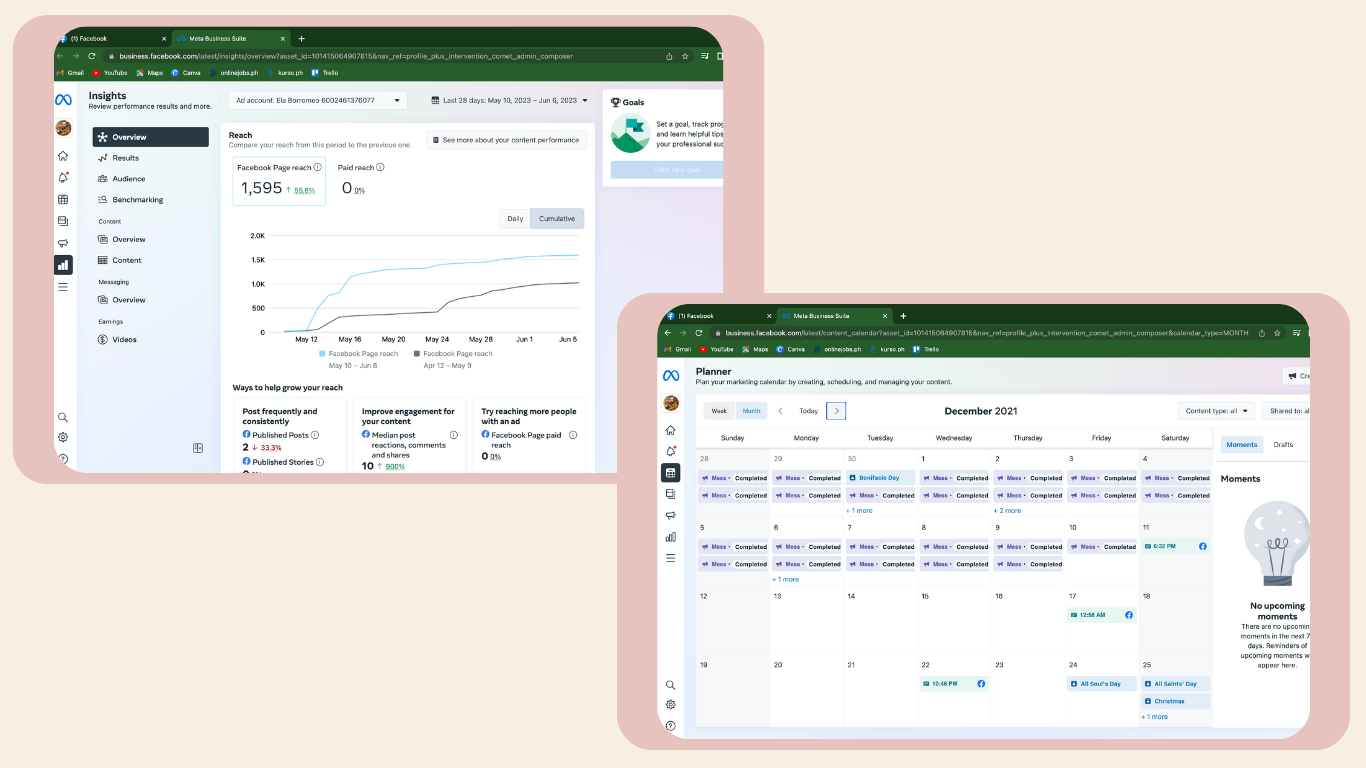This screenshot has height=768, width=1366.
Task: Switch reach chart to Cumulative view
Action: 557,218
